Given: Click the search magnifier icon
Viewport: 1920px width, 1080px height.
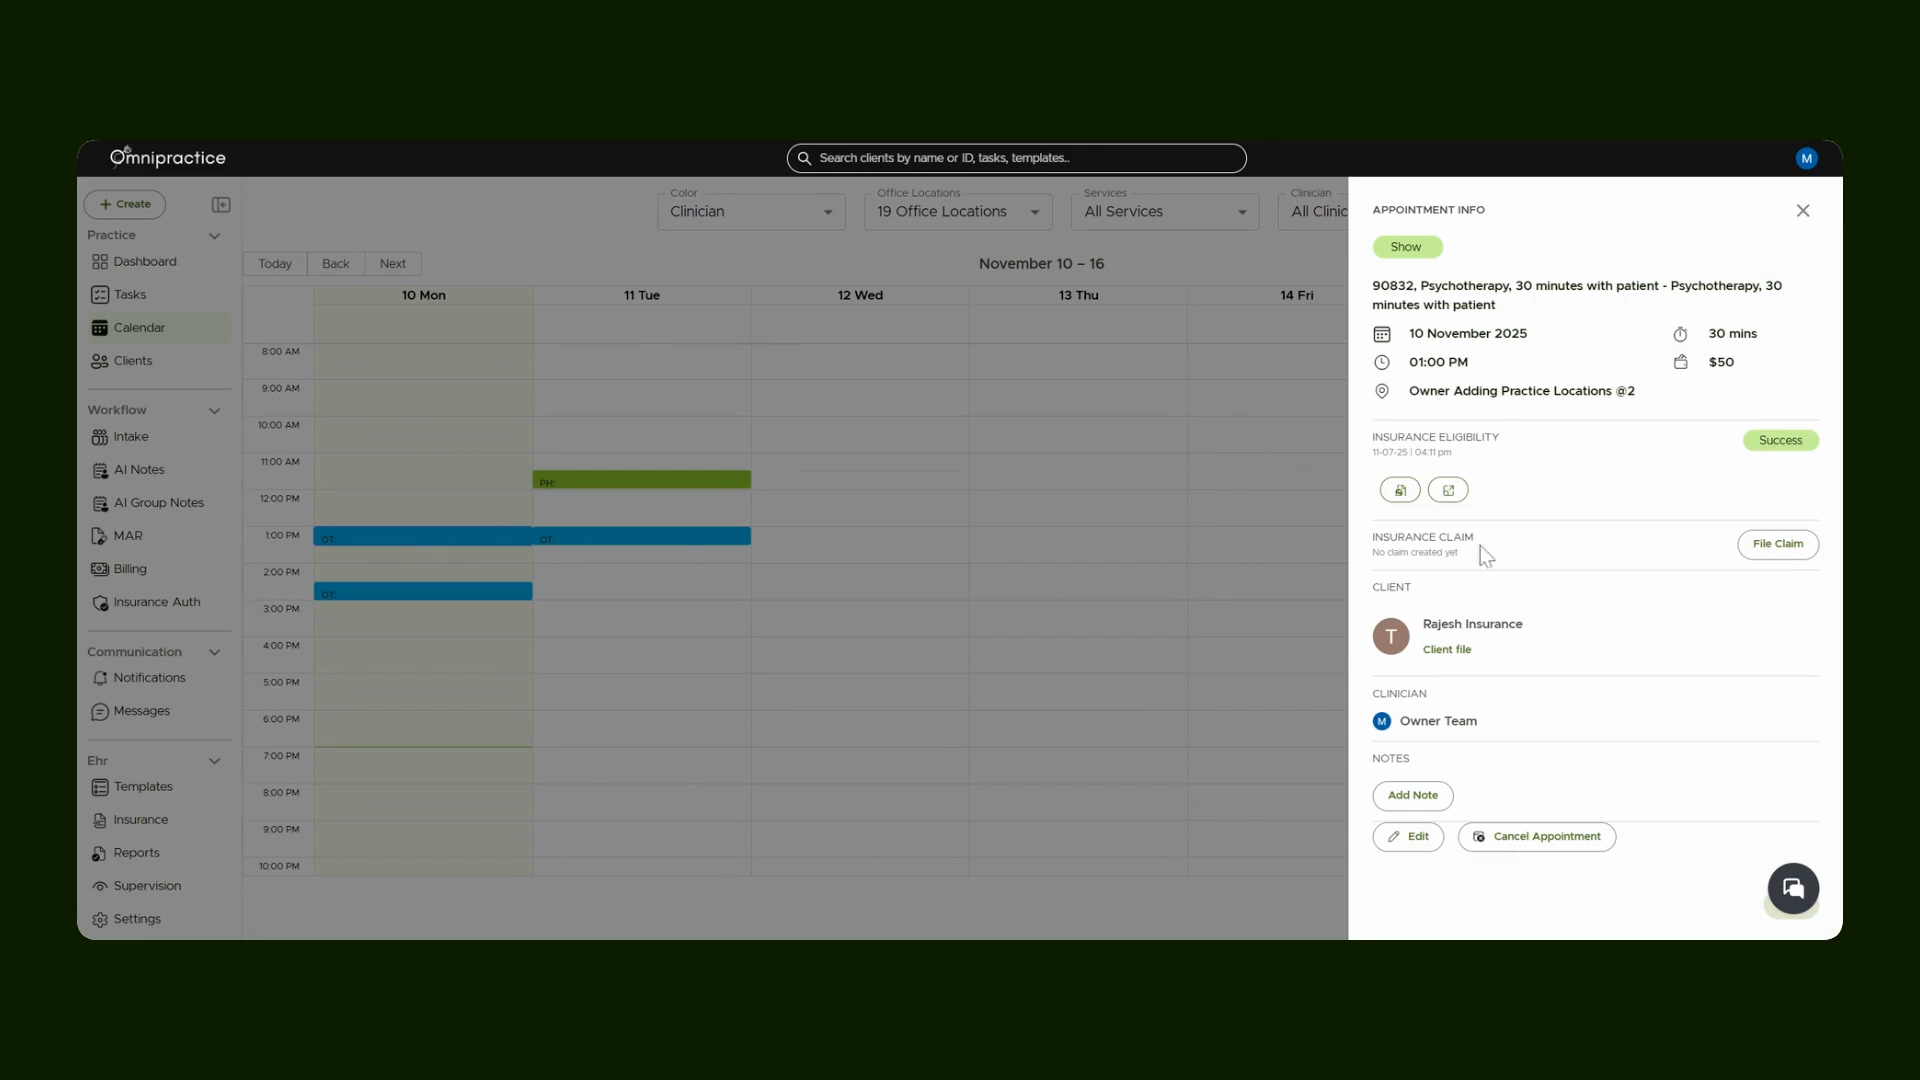Looking at the screenshot, I should coord(804,158).
